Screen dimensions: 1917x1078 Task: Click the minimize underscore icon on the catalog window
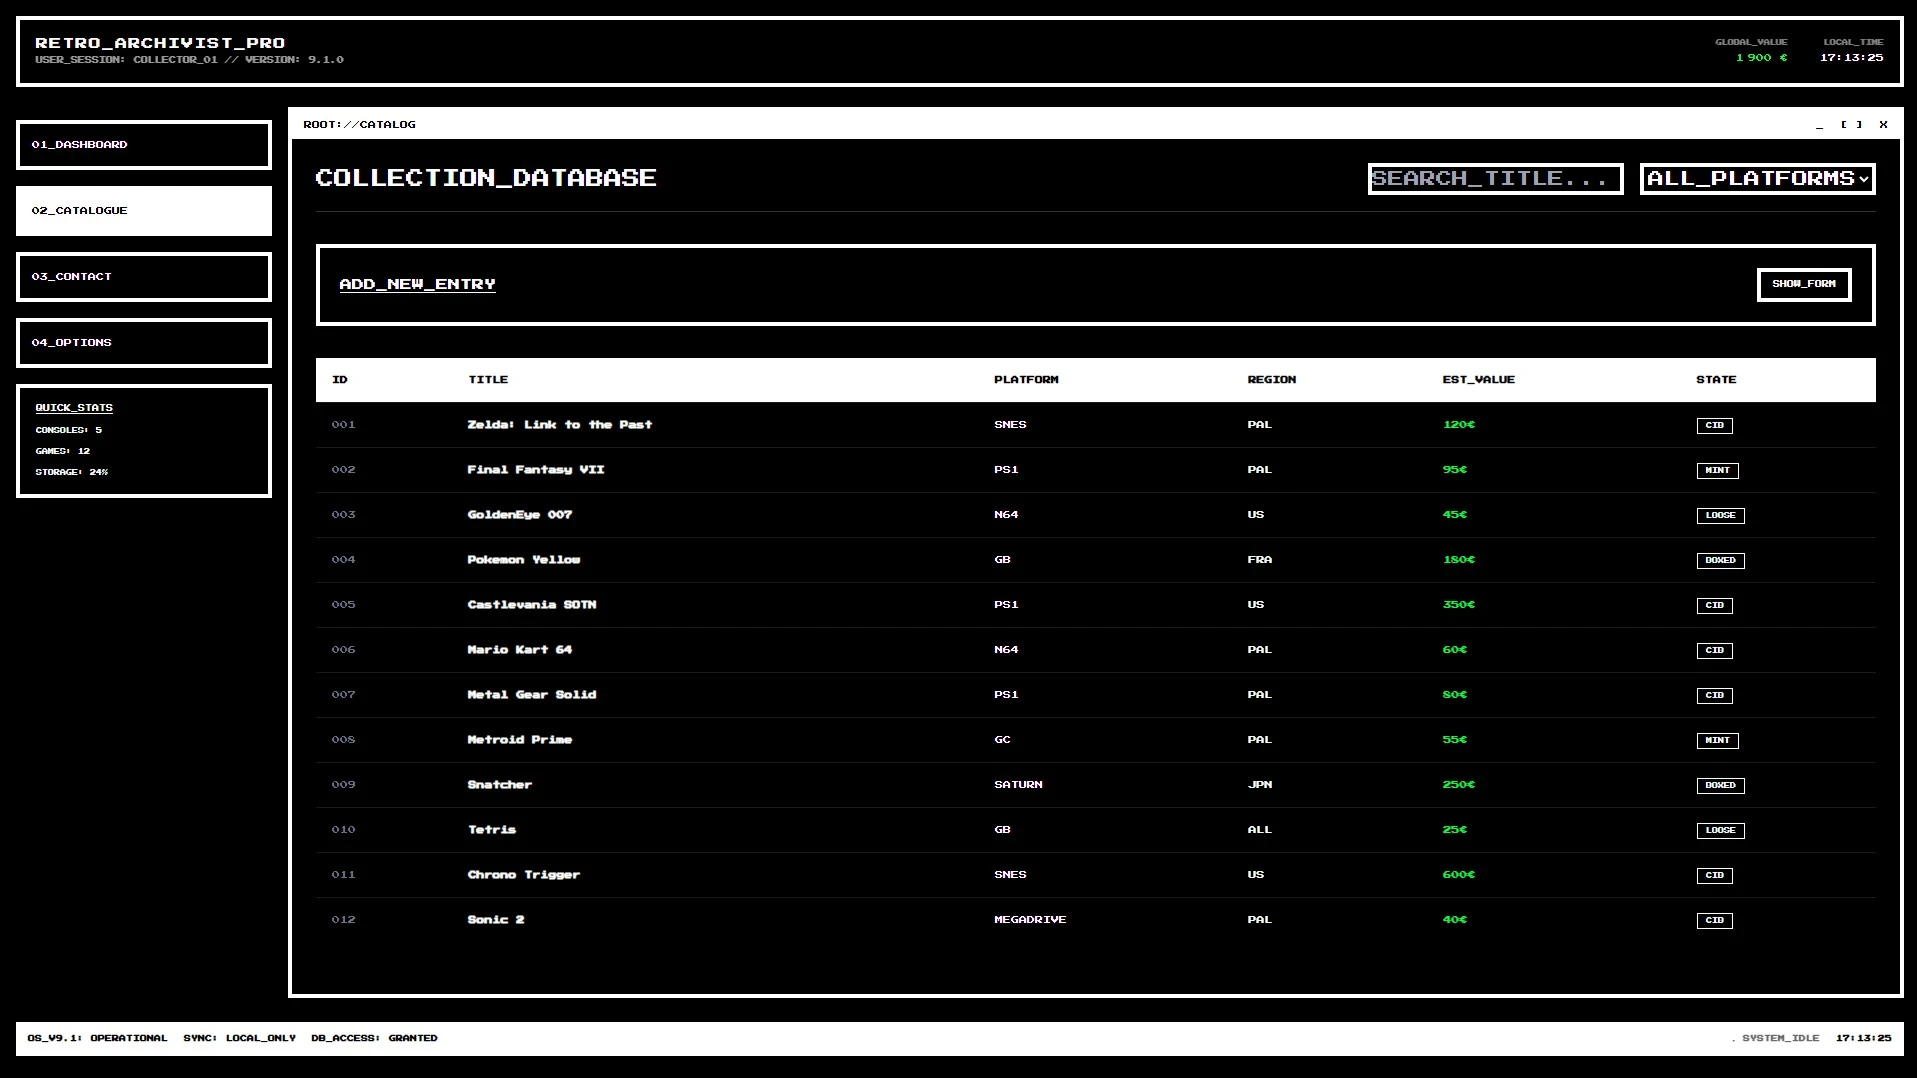[x=1818, y=124]
